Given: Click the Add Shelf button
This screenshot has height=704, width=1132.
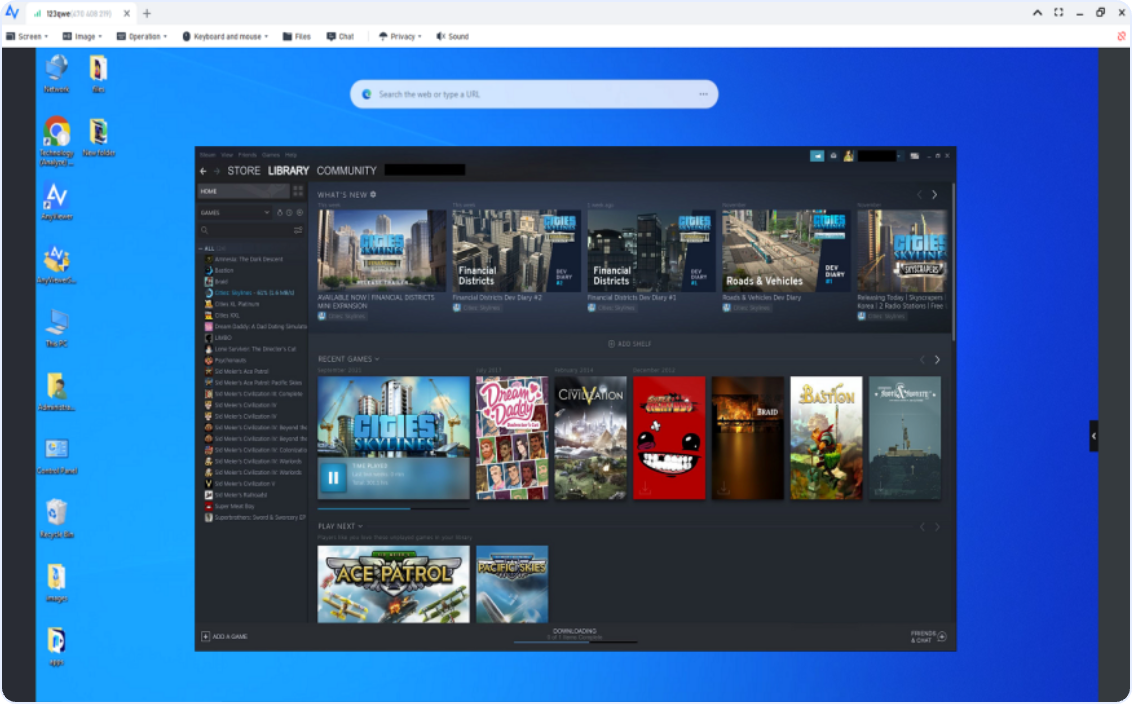Looking at the screenshot, I should coord(631,344).
